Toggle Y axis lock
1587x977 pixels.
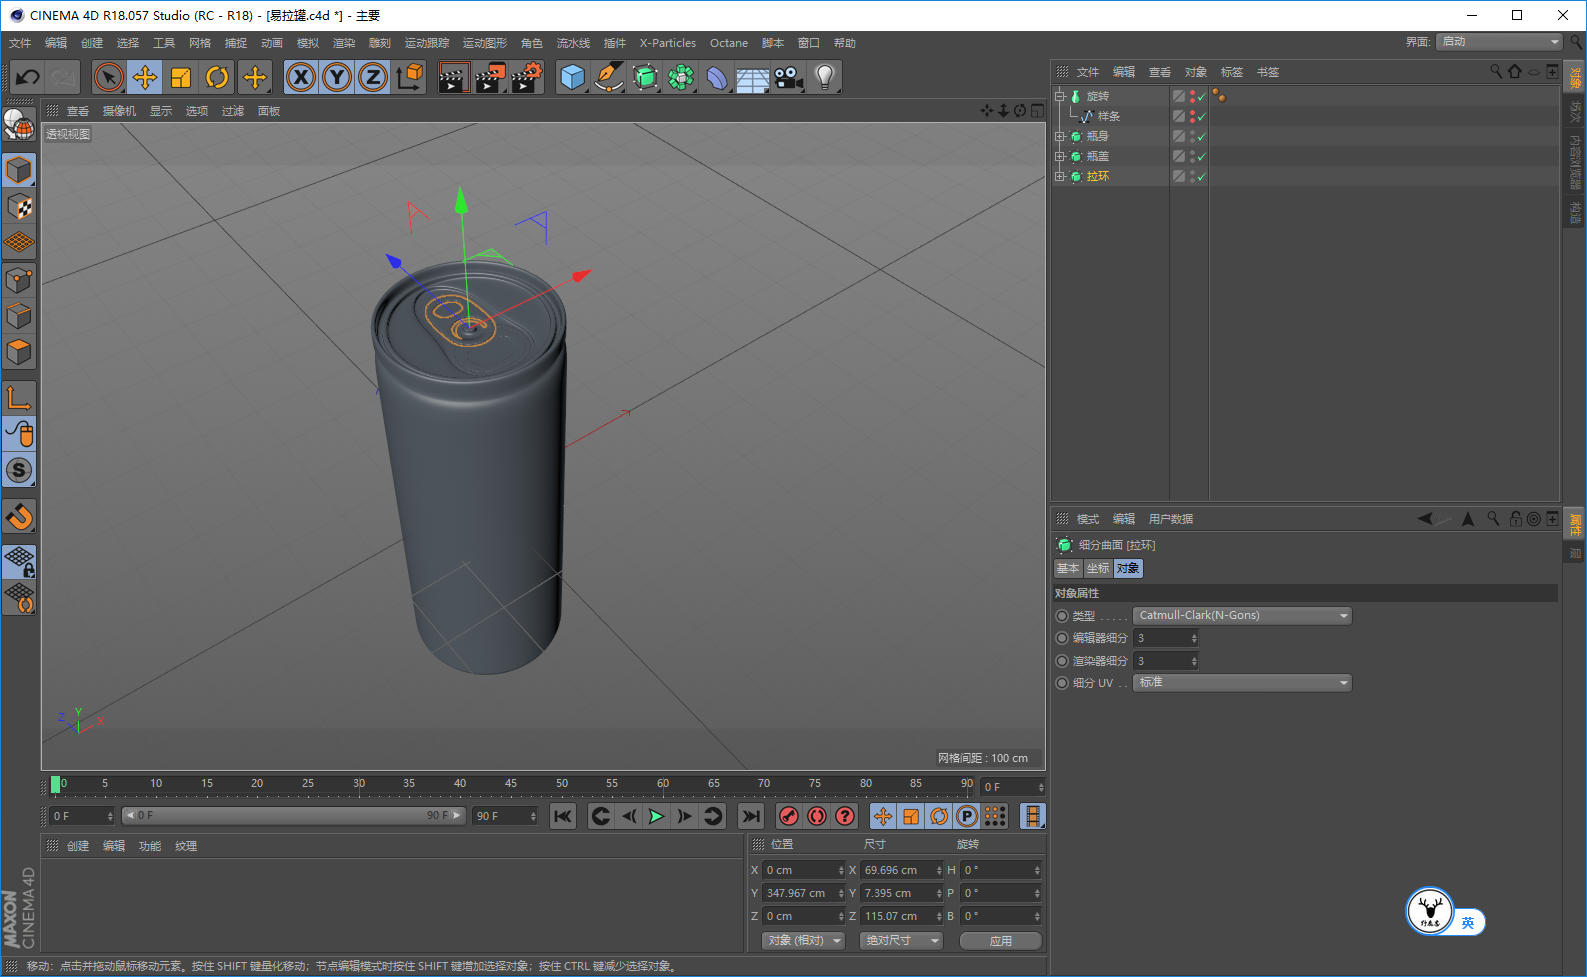(x=337, y=77)
